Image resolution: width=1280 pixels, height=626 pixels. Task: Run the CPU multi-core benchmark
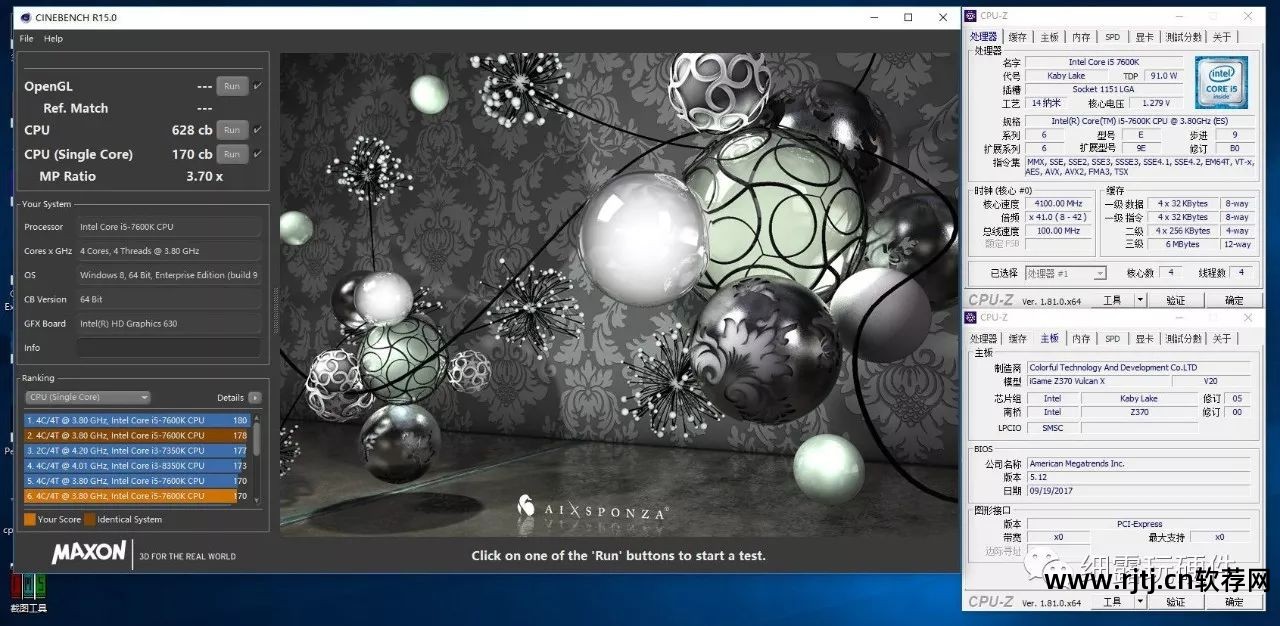click(232, 130)
